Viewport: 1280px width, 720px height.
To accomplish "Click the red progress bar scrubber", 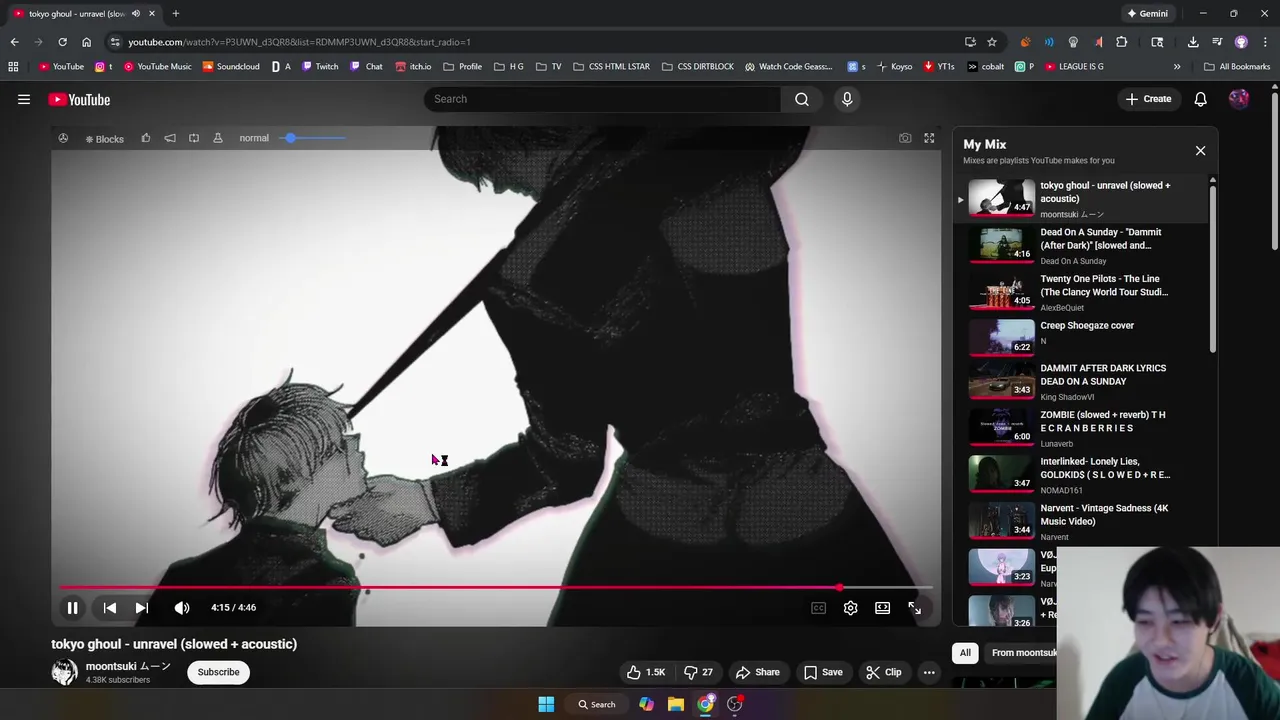I will pos(839,588).
